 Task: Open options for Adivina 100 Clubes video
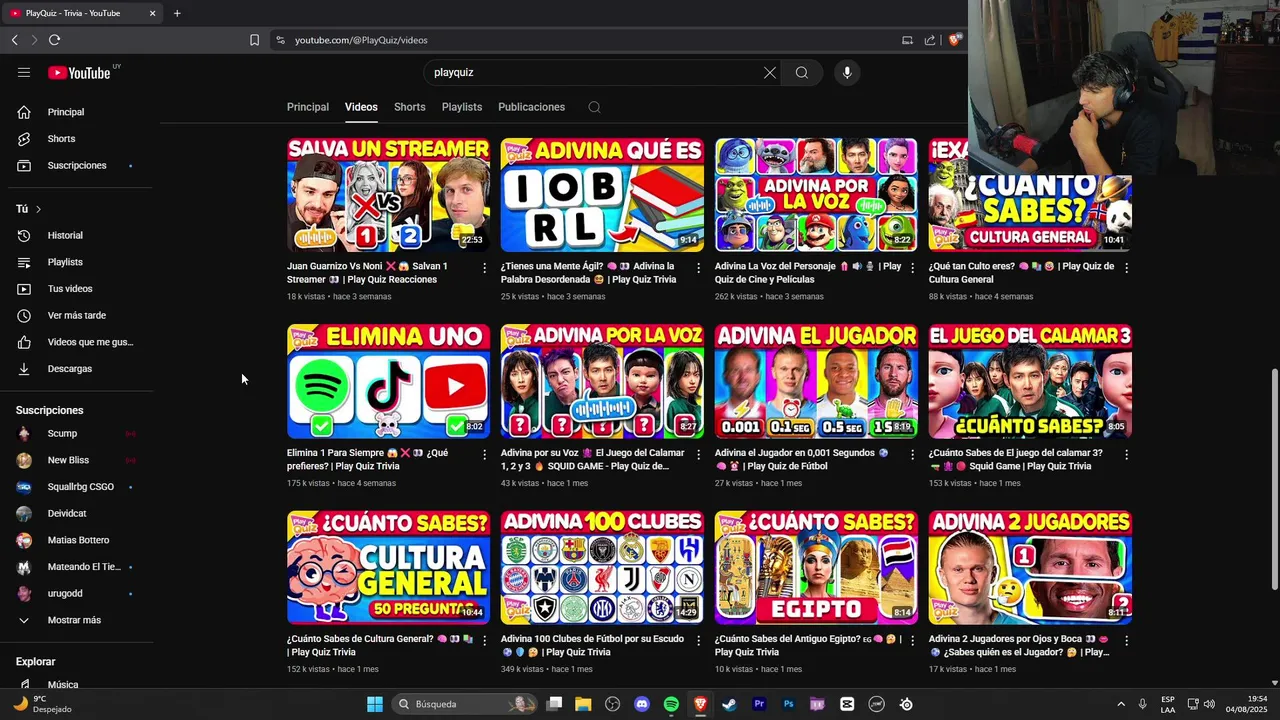[698, 640]
